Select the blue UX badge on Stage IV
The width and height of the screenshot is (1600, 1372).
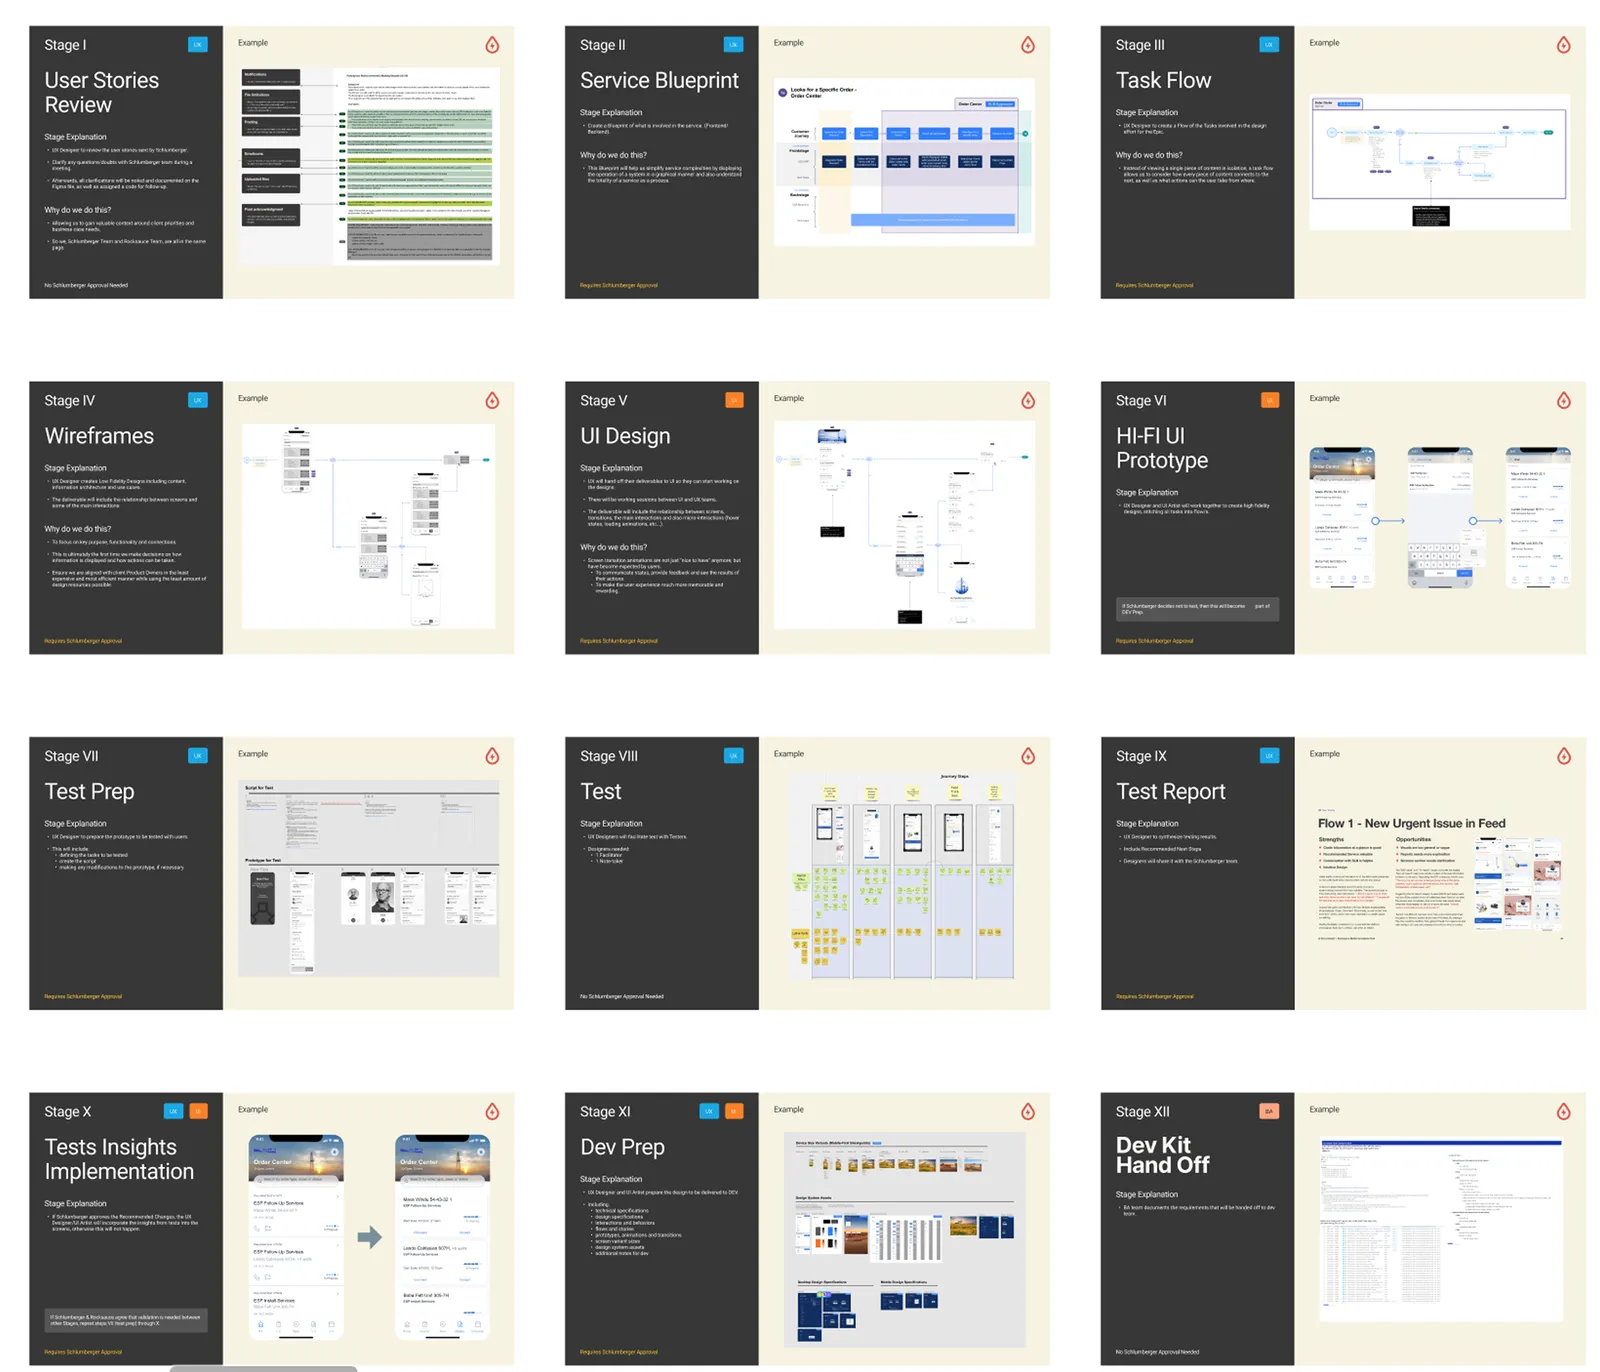pos(198,400)
